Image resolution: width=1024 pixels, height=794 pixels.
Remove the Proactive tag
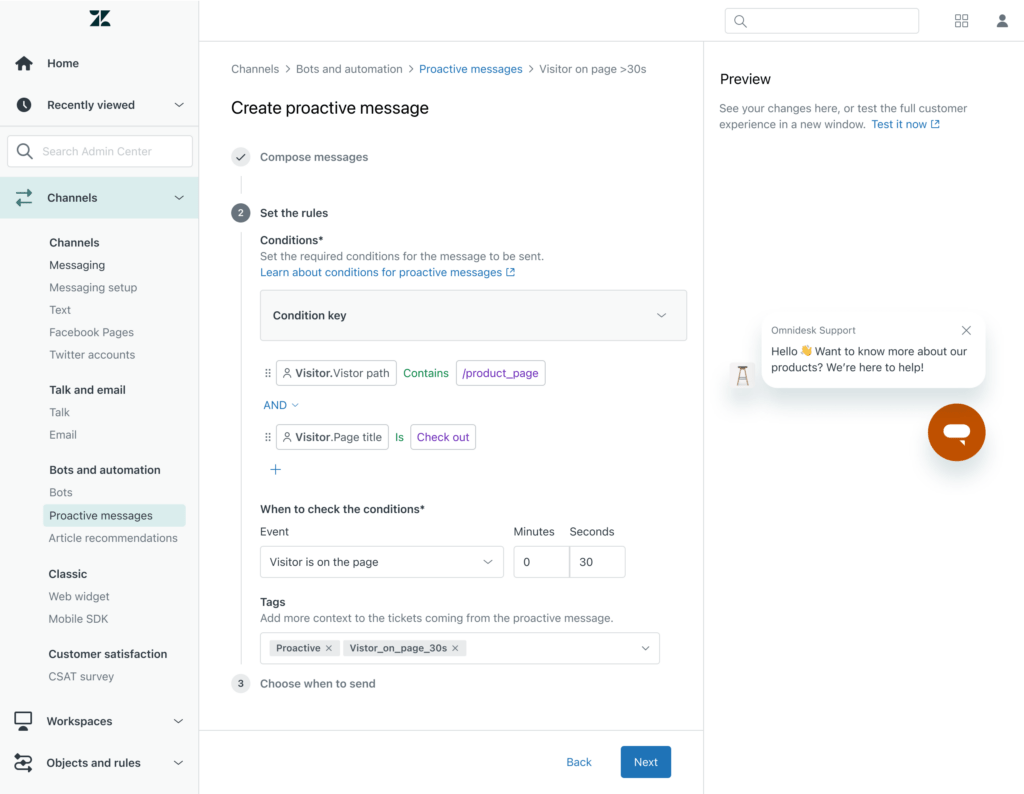click(x=329, y=648)
